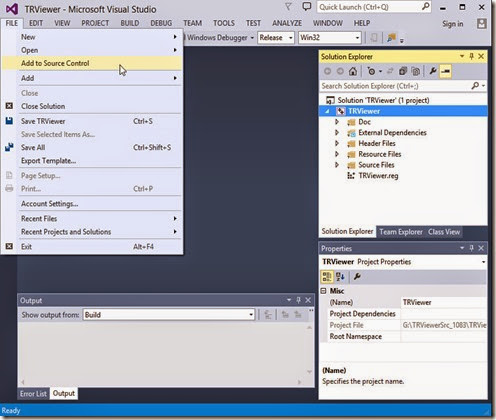This screenshot has height=420, width=496.
Task: Click the Sync with Active Document icon
Action: tap(390, 71)
